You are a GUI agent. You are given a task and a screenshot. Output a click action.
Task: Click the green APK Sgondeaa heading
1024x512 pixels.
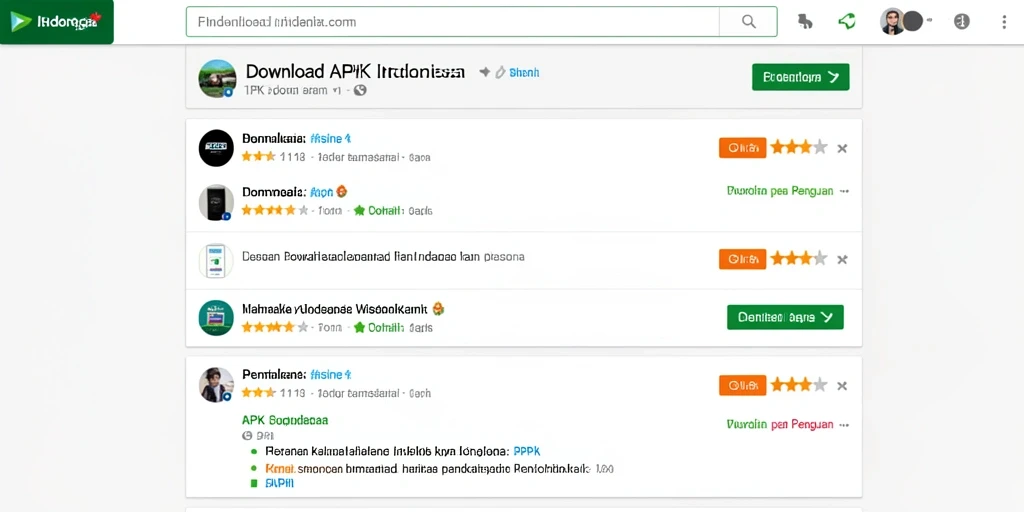coord(285,420)
